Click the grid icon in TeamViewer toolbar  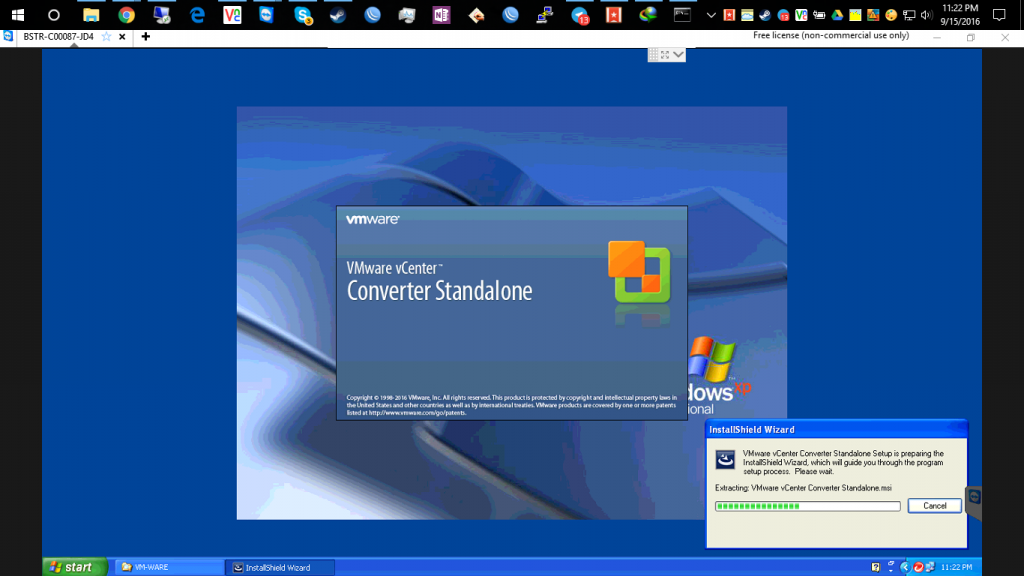coord(653,55)
